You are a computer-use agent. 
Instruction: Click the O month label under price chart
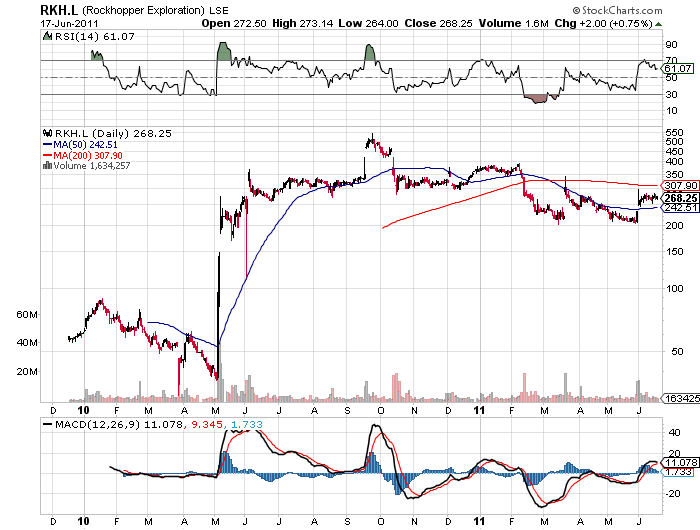coord(380,410)
